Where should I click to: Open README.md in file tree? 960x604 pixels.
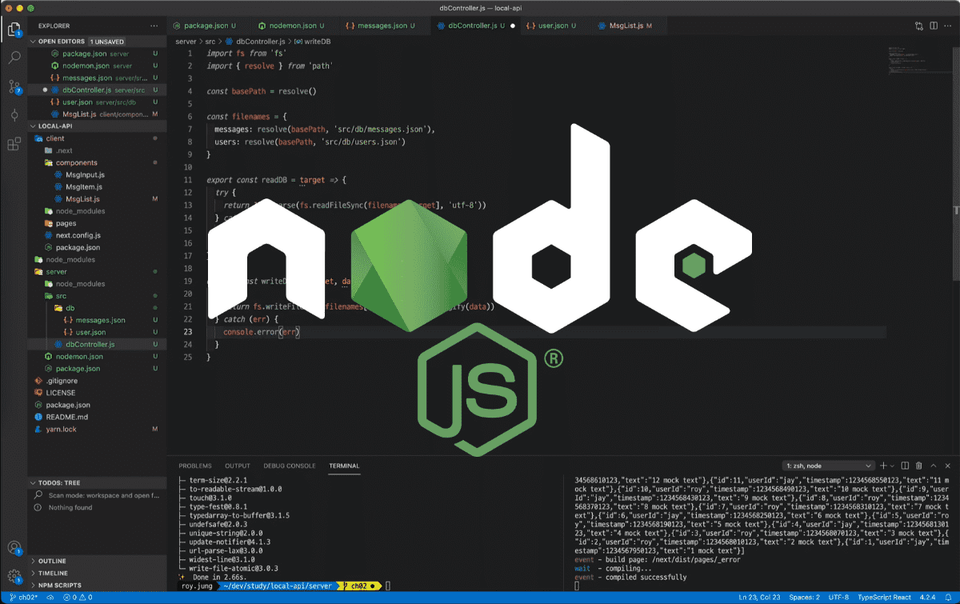[x=97, y=417]
